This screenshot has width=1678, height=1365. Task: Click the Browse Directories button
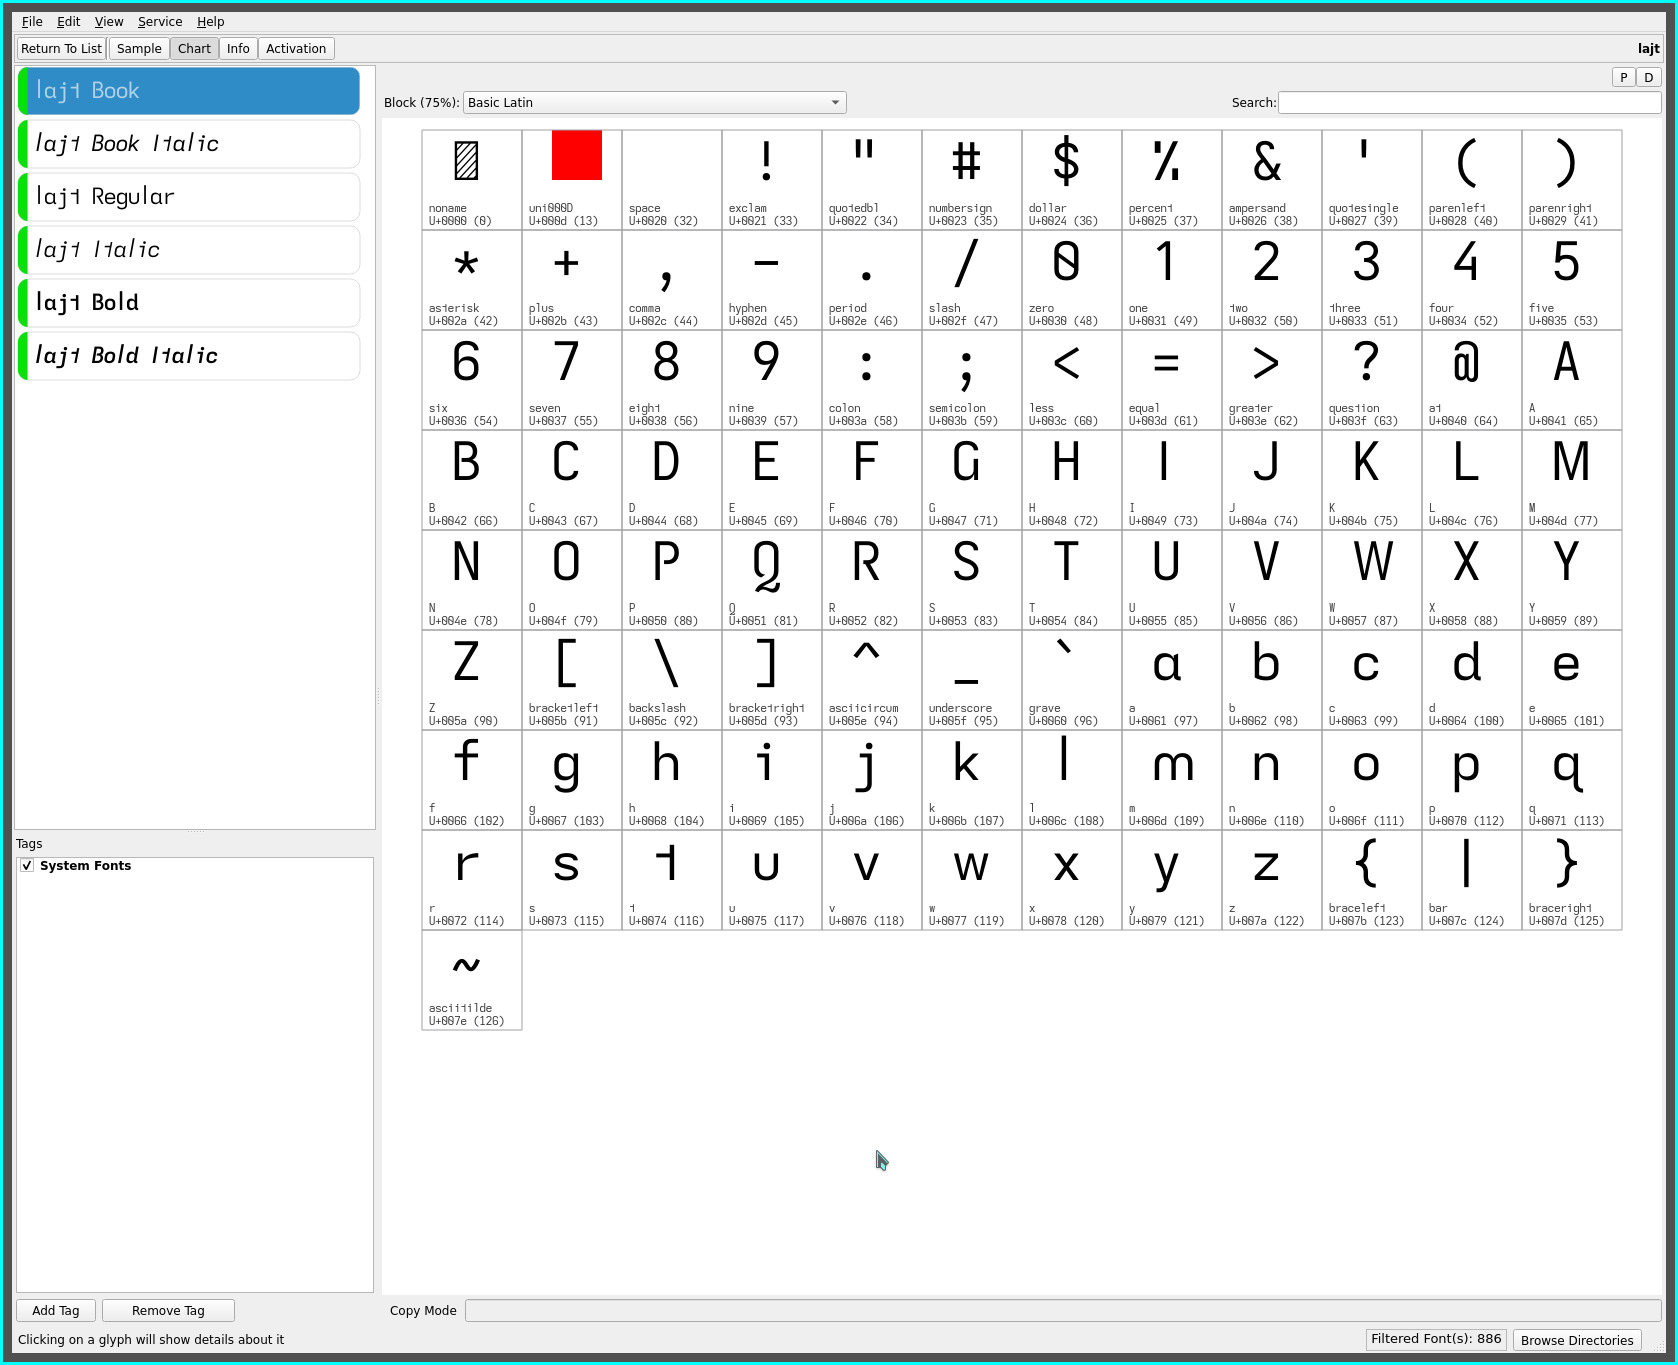tap(1577, 1341)
